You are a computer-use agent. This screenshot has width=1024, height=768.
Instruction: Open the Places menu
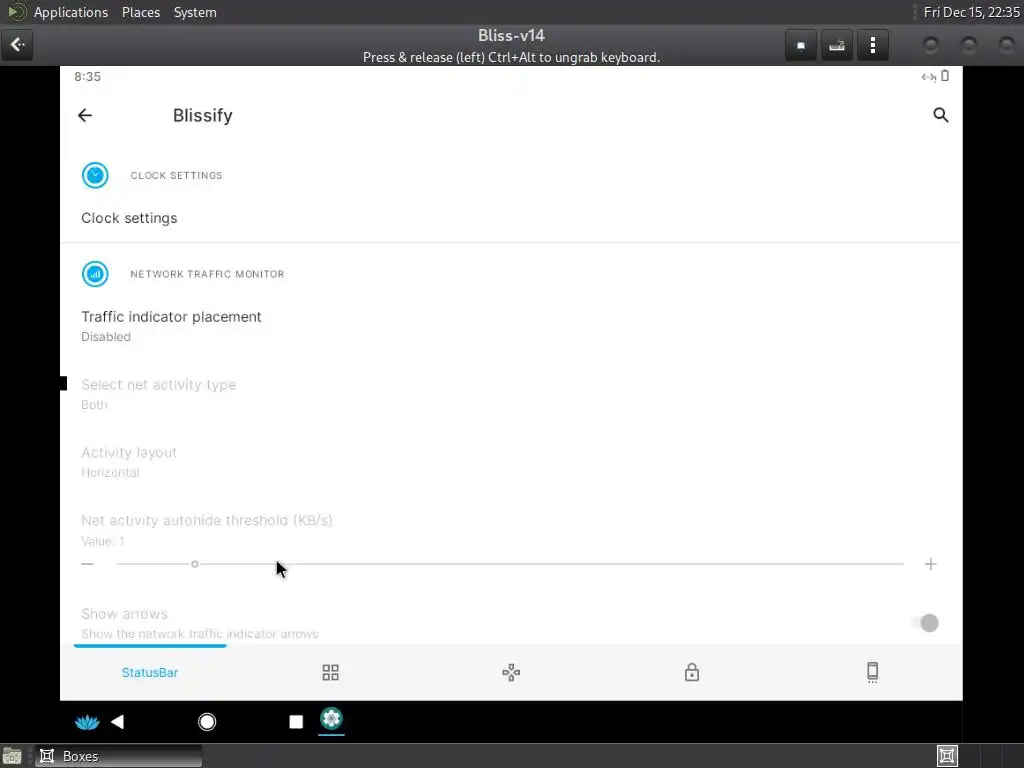(141, 12)
